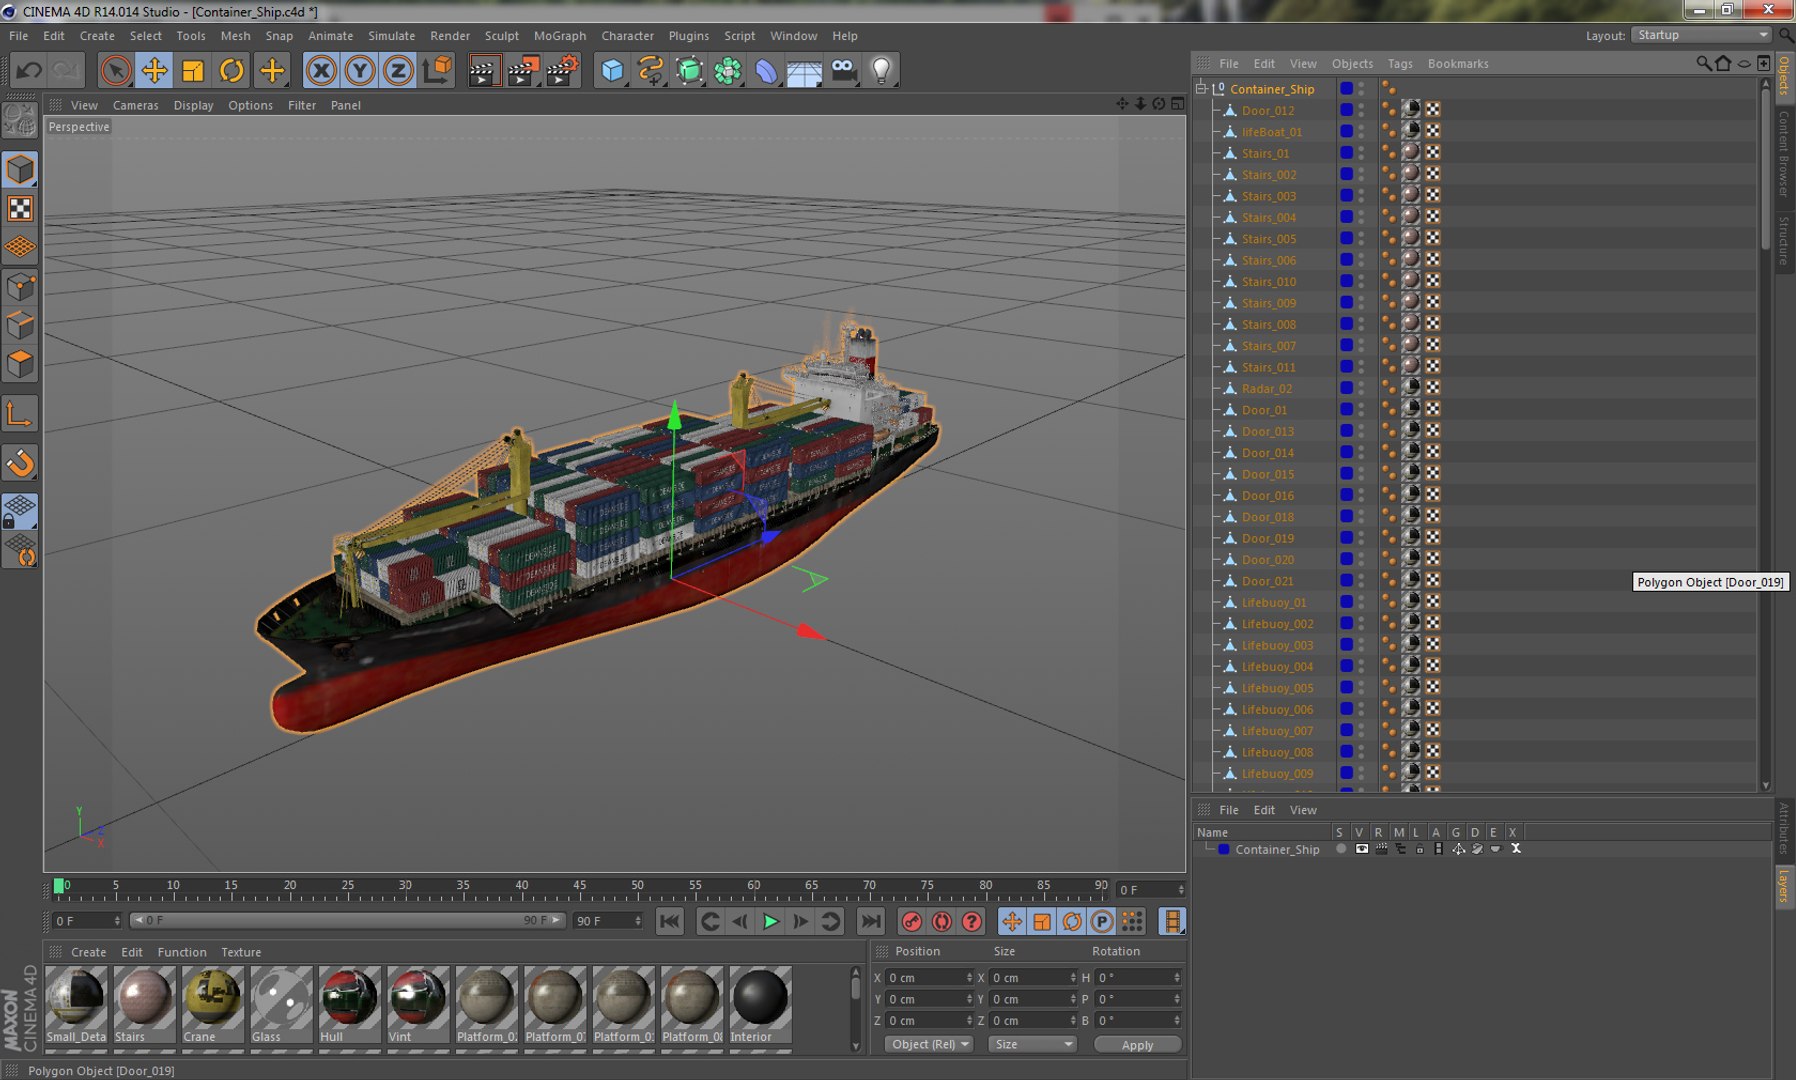Screen dimensions: 1796x1080
Task: Add a Light object
Action: pos(881,70)
